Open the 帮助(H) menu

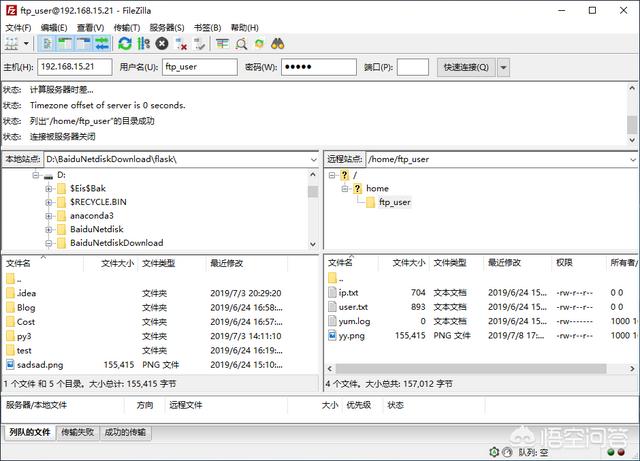pyautogui.click(x=244, y=27)
